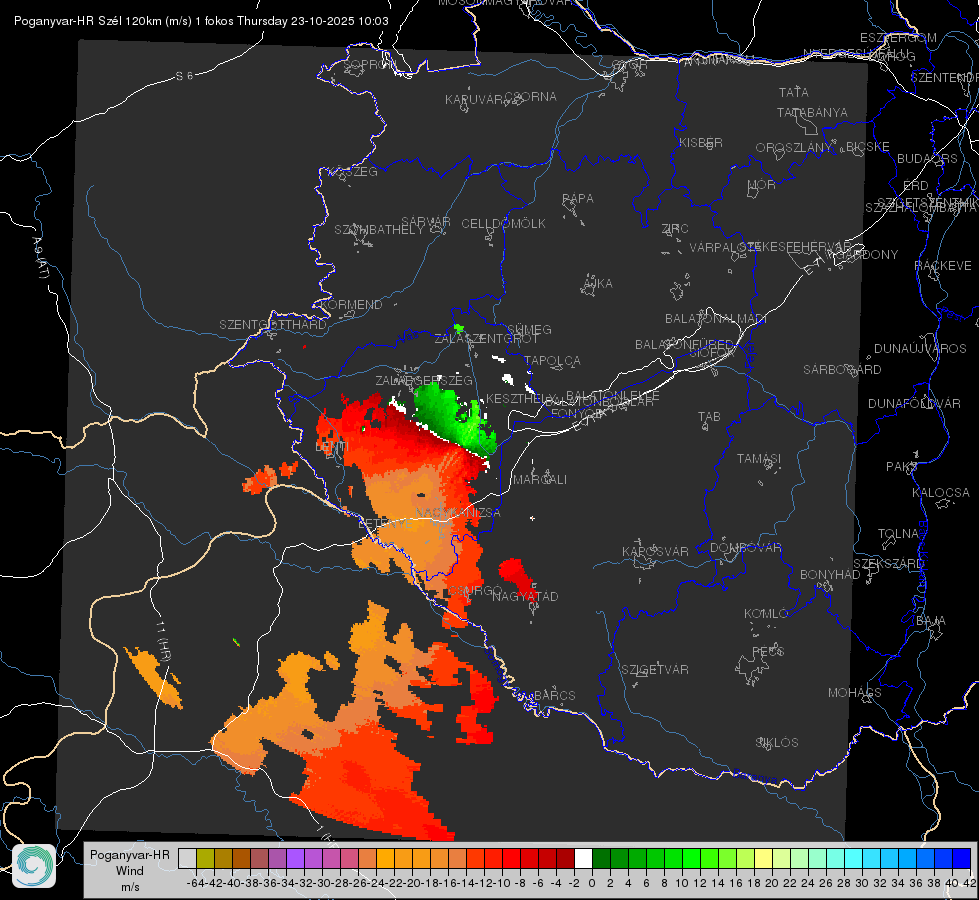Click the SÁRBOGÁRD city label
This screenshot has height=900, width=979.
coord(842,370)
